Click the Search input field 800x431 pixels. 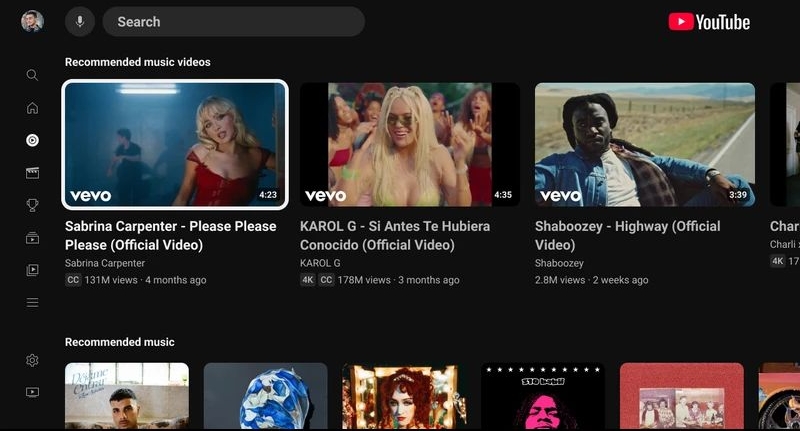click(234, 21)
